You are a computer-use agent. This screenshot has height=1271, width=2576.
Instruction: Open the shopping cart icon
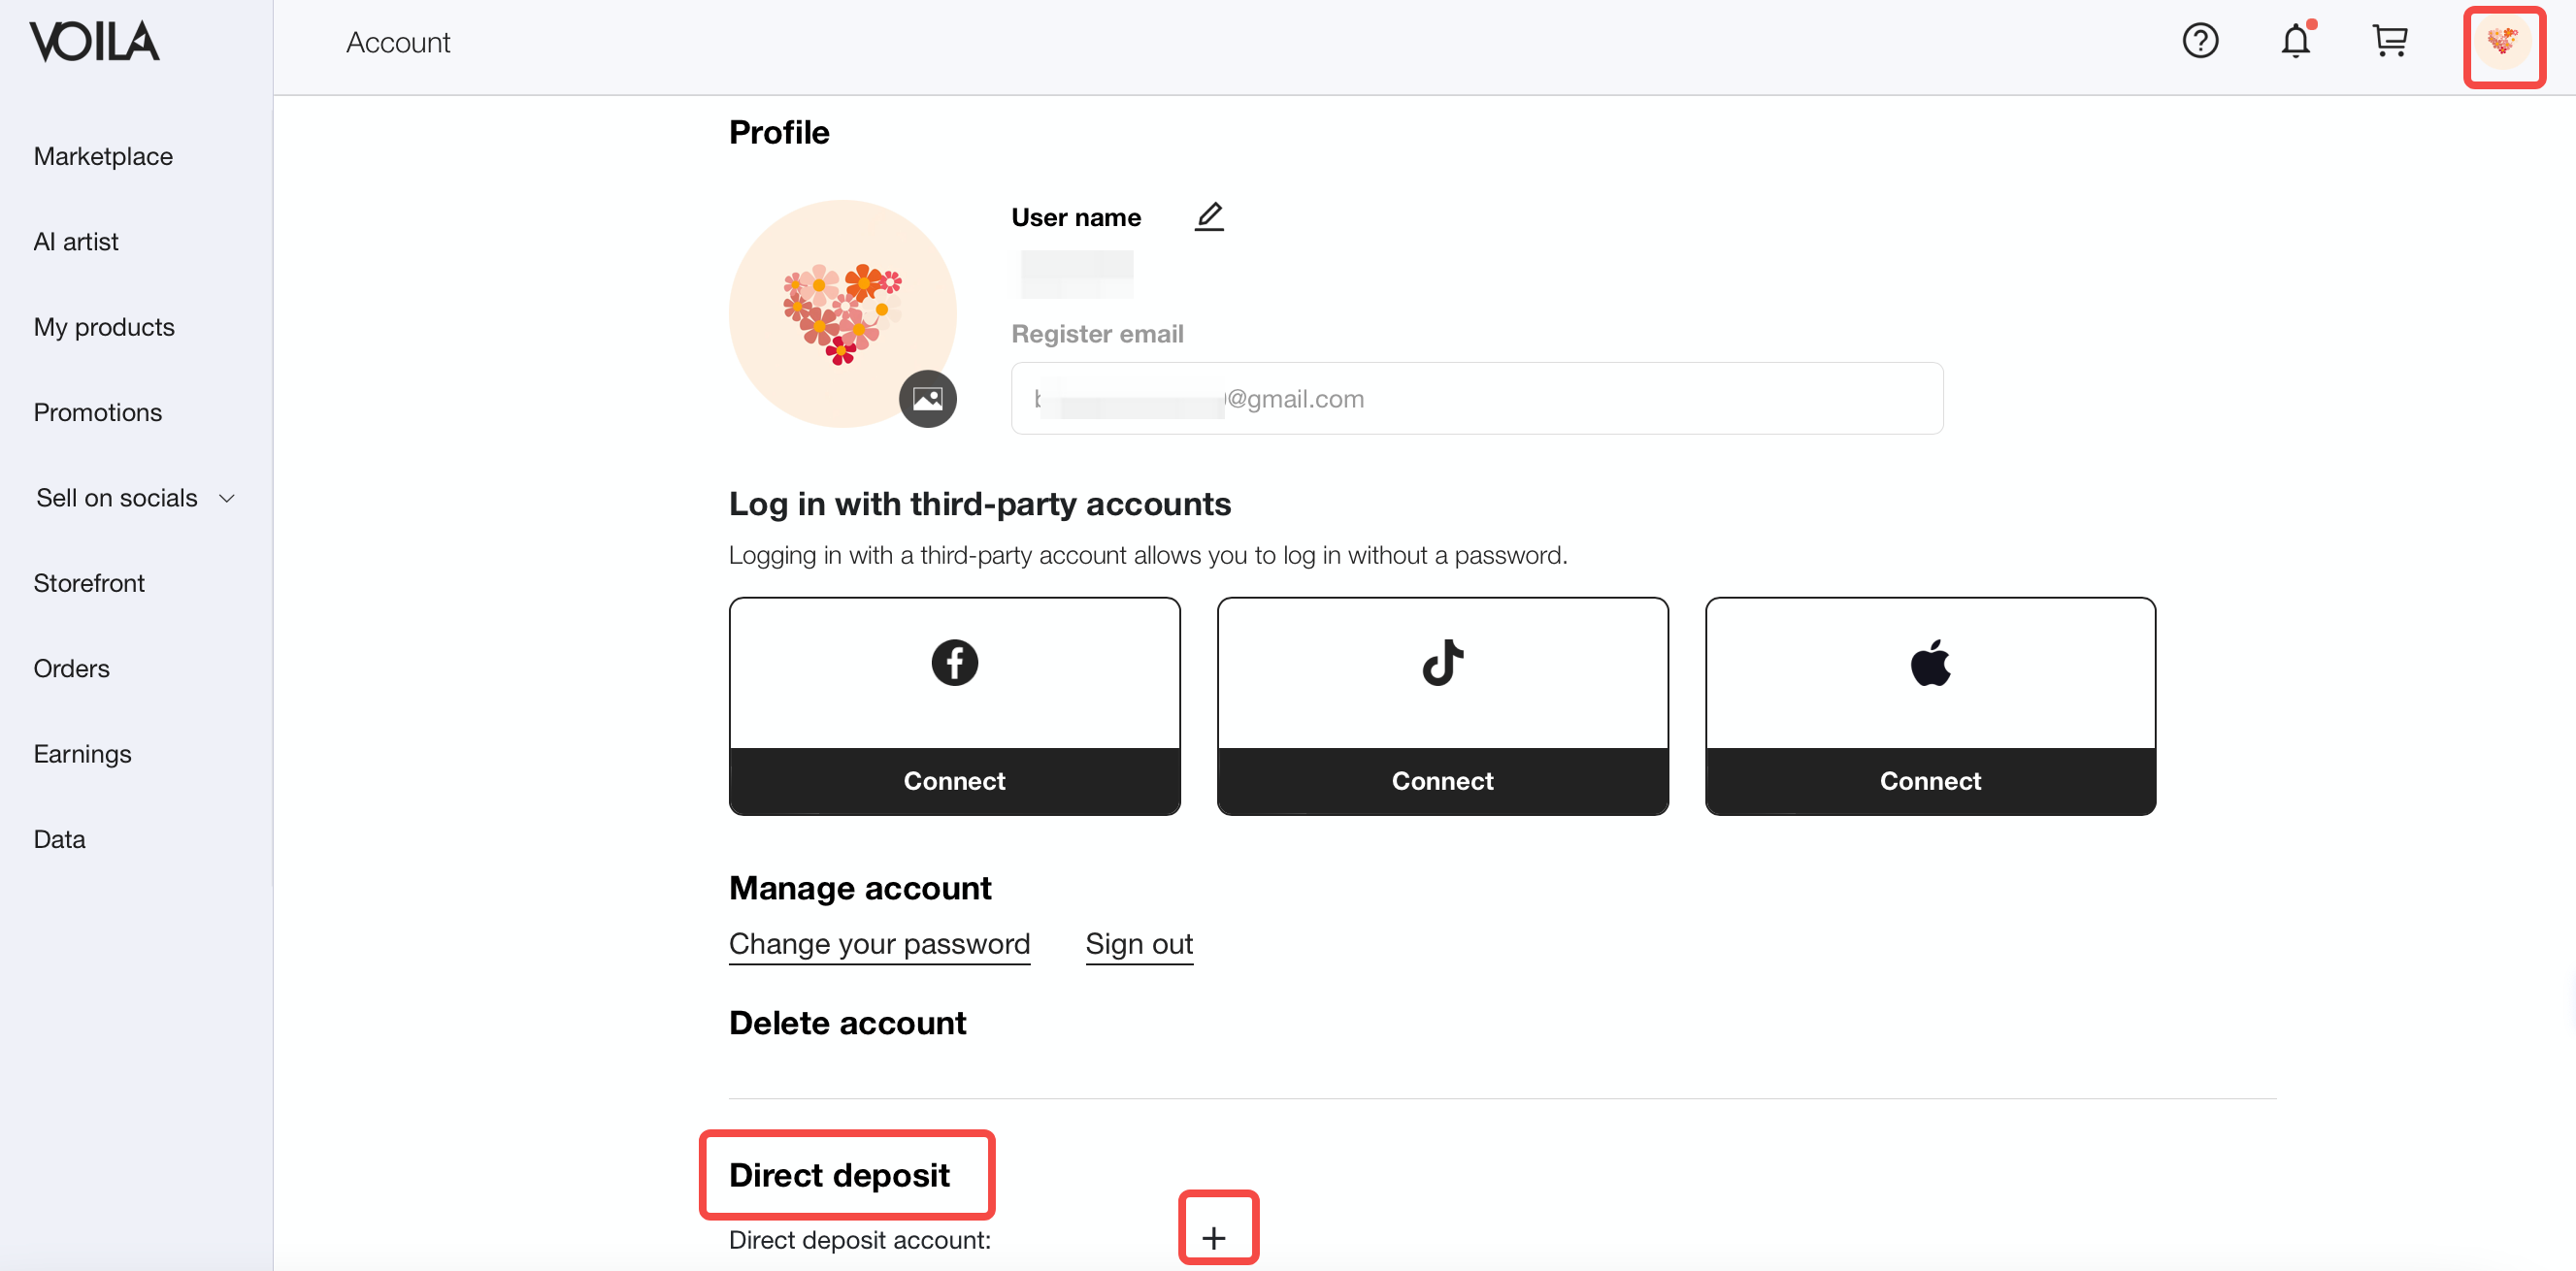point(2390,41)
